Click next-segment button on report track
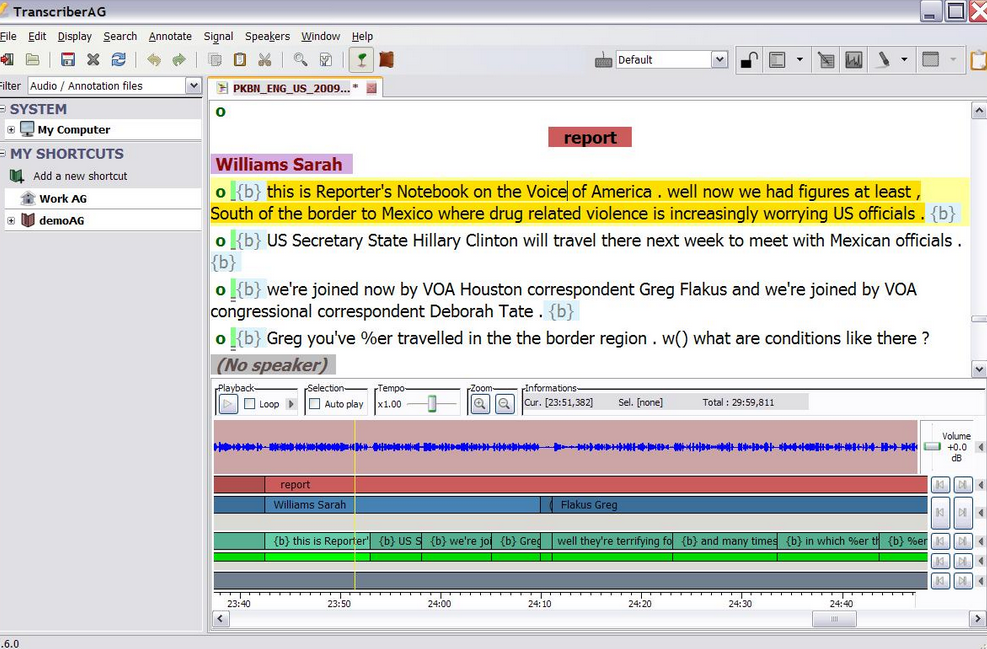Image resolution: width=987 pixels, height=649 pixels. (962, 485)
